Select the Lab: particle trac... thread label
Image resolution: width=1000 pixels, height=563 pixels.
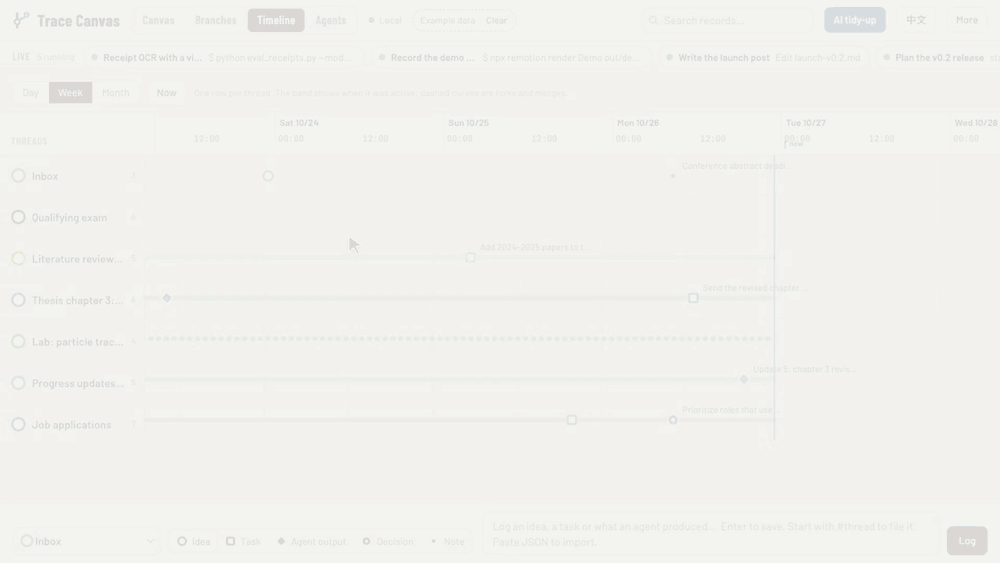pyautogui.click(x=78, y=342)
